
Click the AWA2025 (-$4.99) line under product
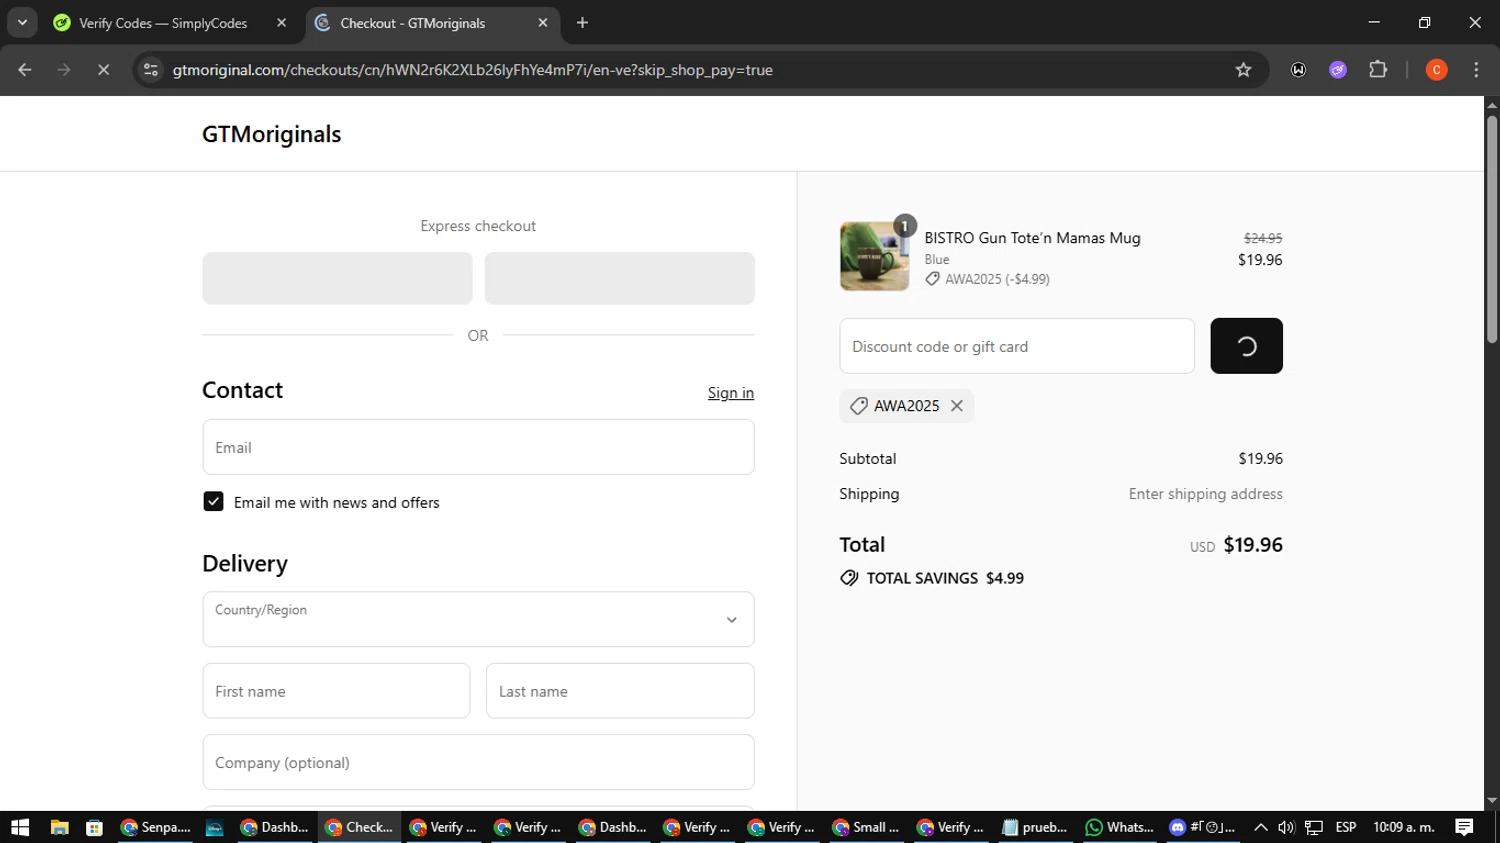pos(987,279)
